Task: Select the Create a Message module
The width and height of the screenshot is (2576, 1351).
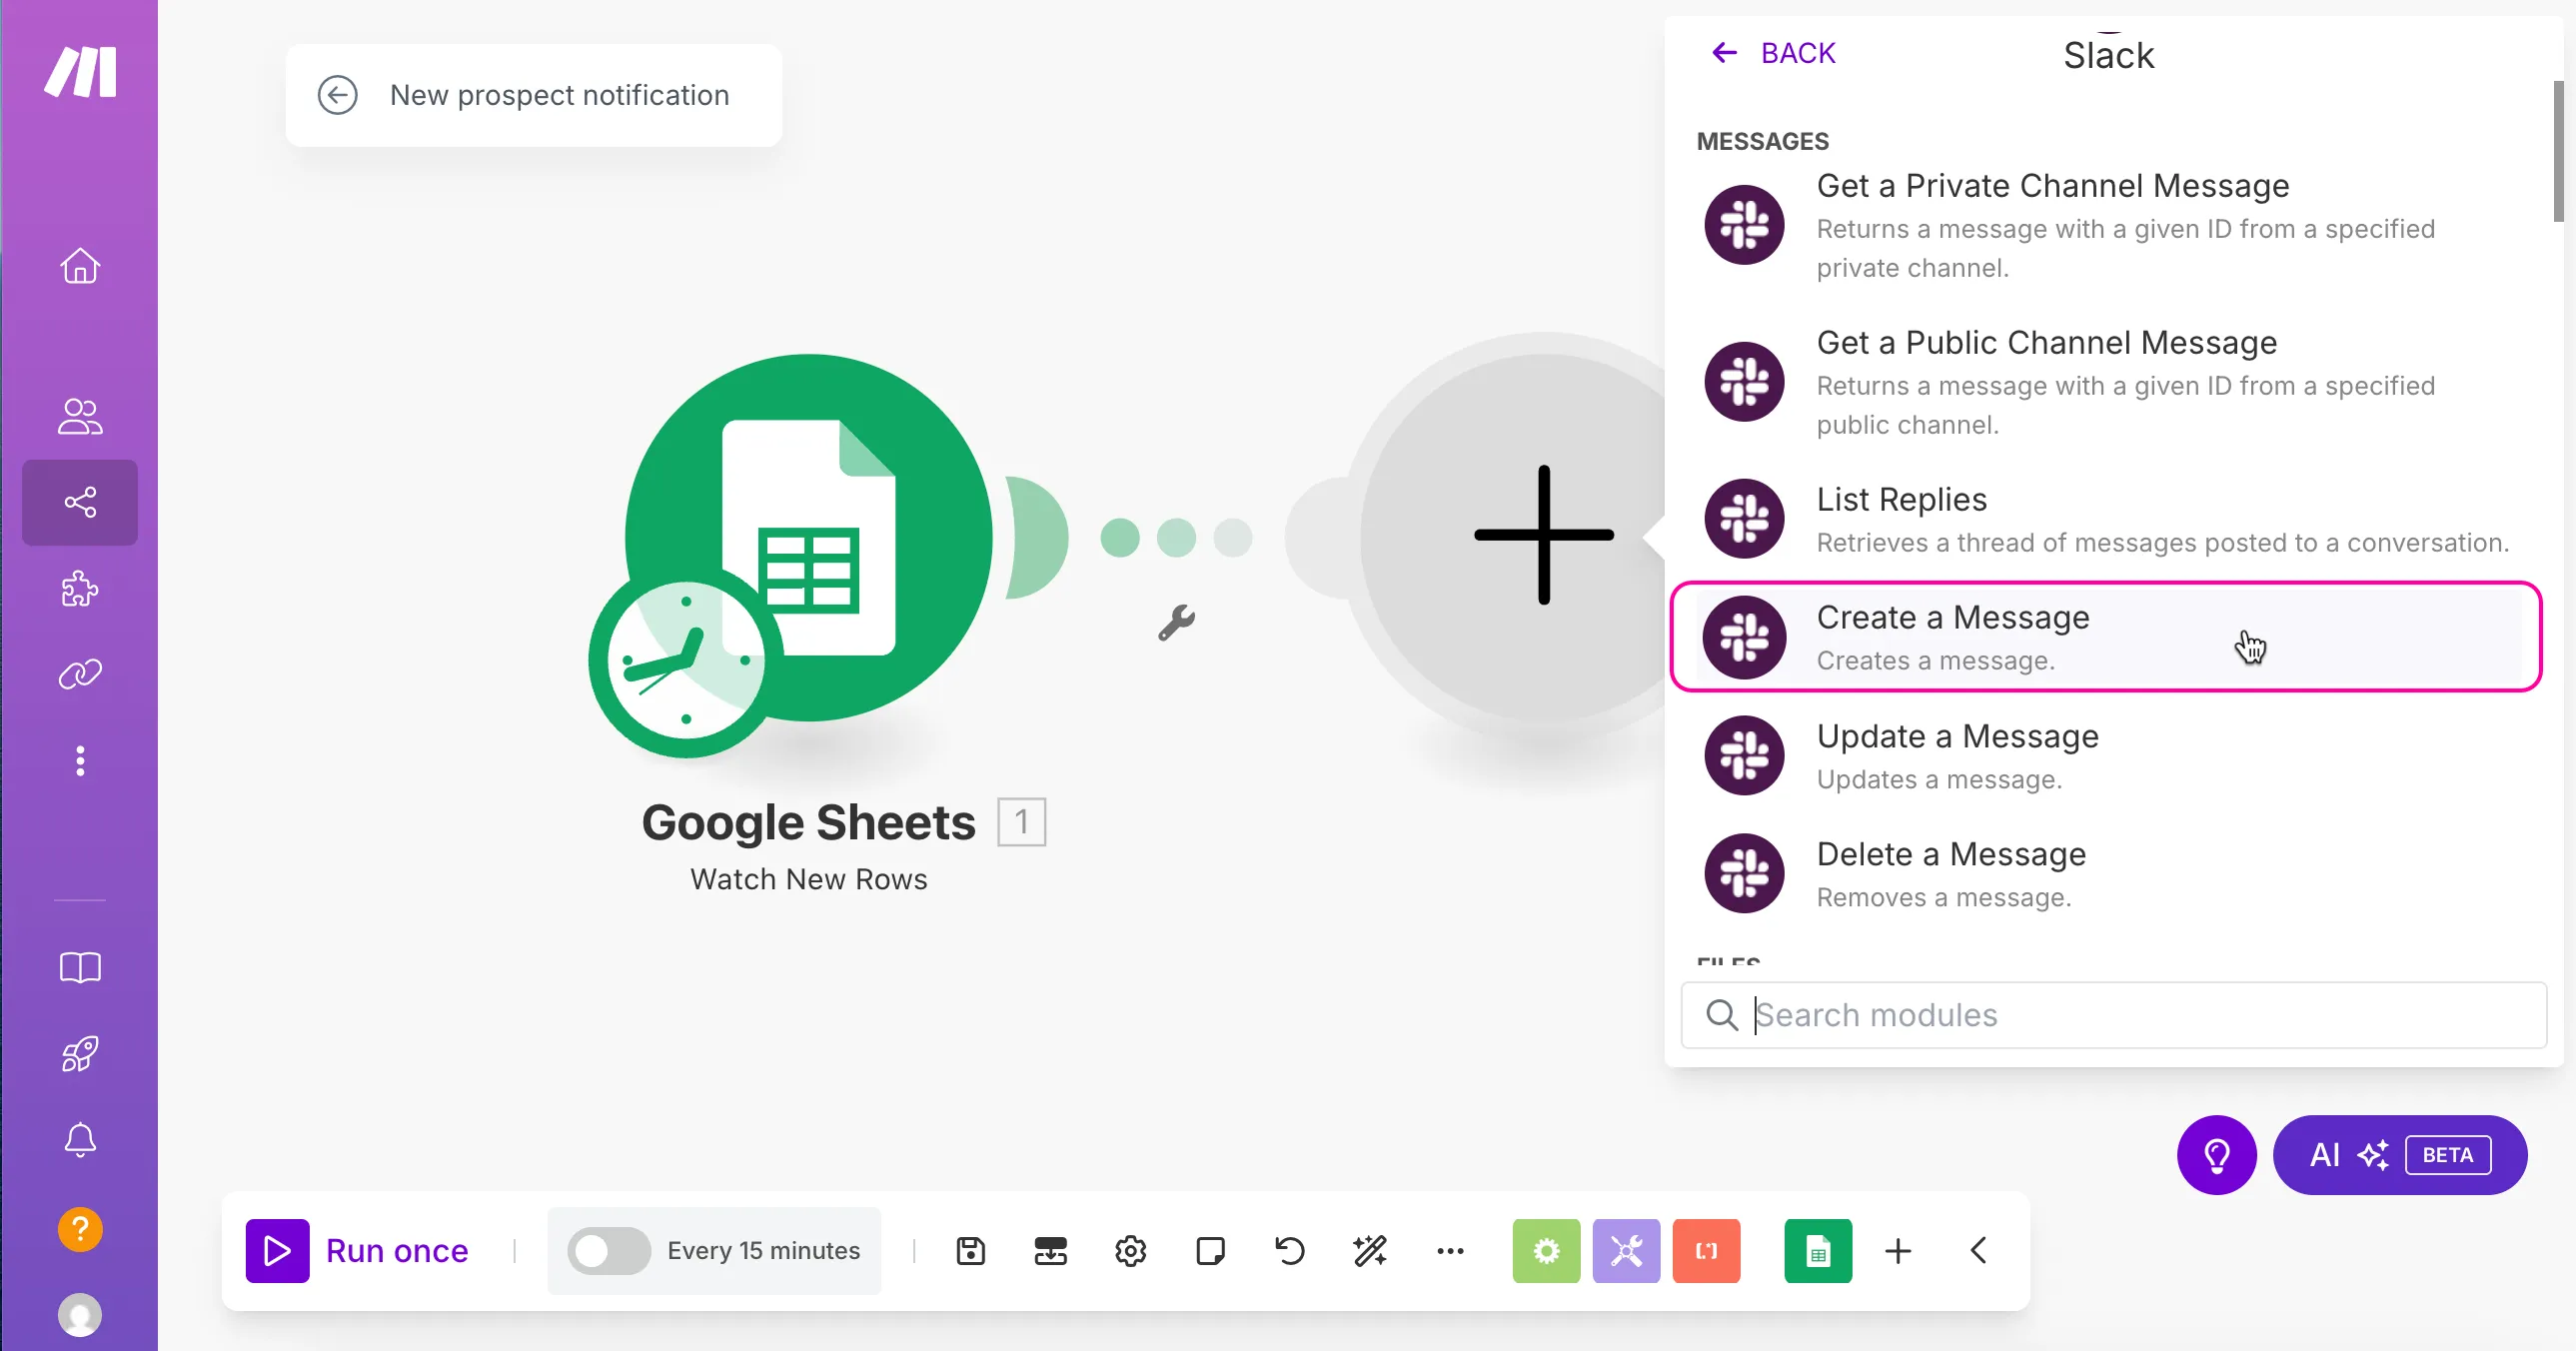Action: click(x=2106, y=637)
